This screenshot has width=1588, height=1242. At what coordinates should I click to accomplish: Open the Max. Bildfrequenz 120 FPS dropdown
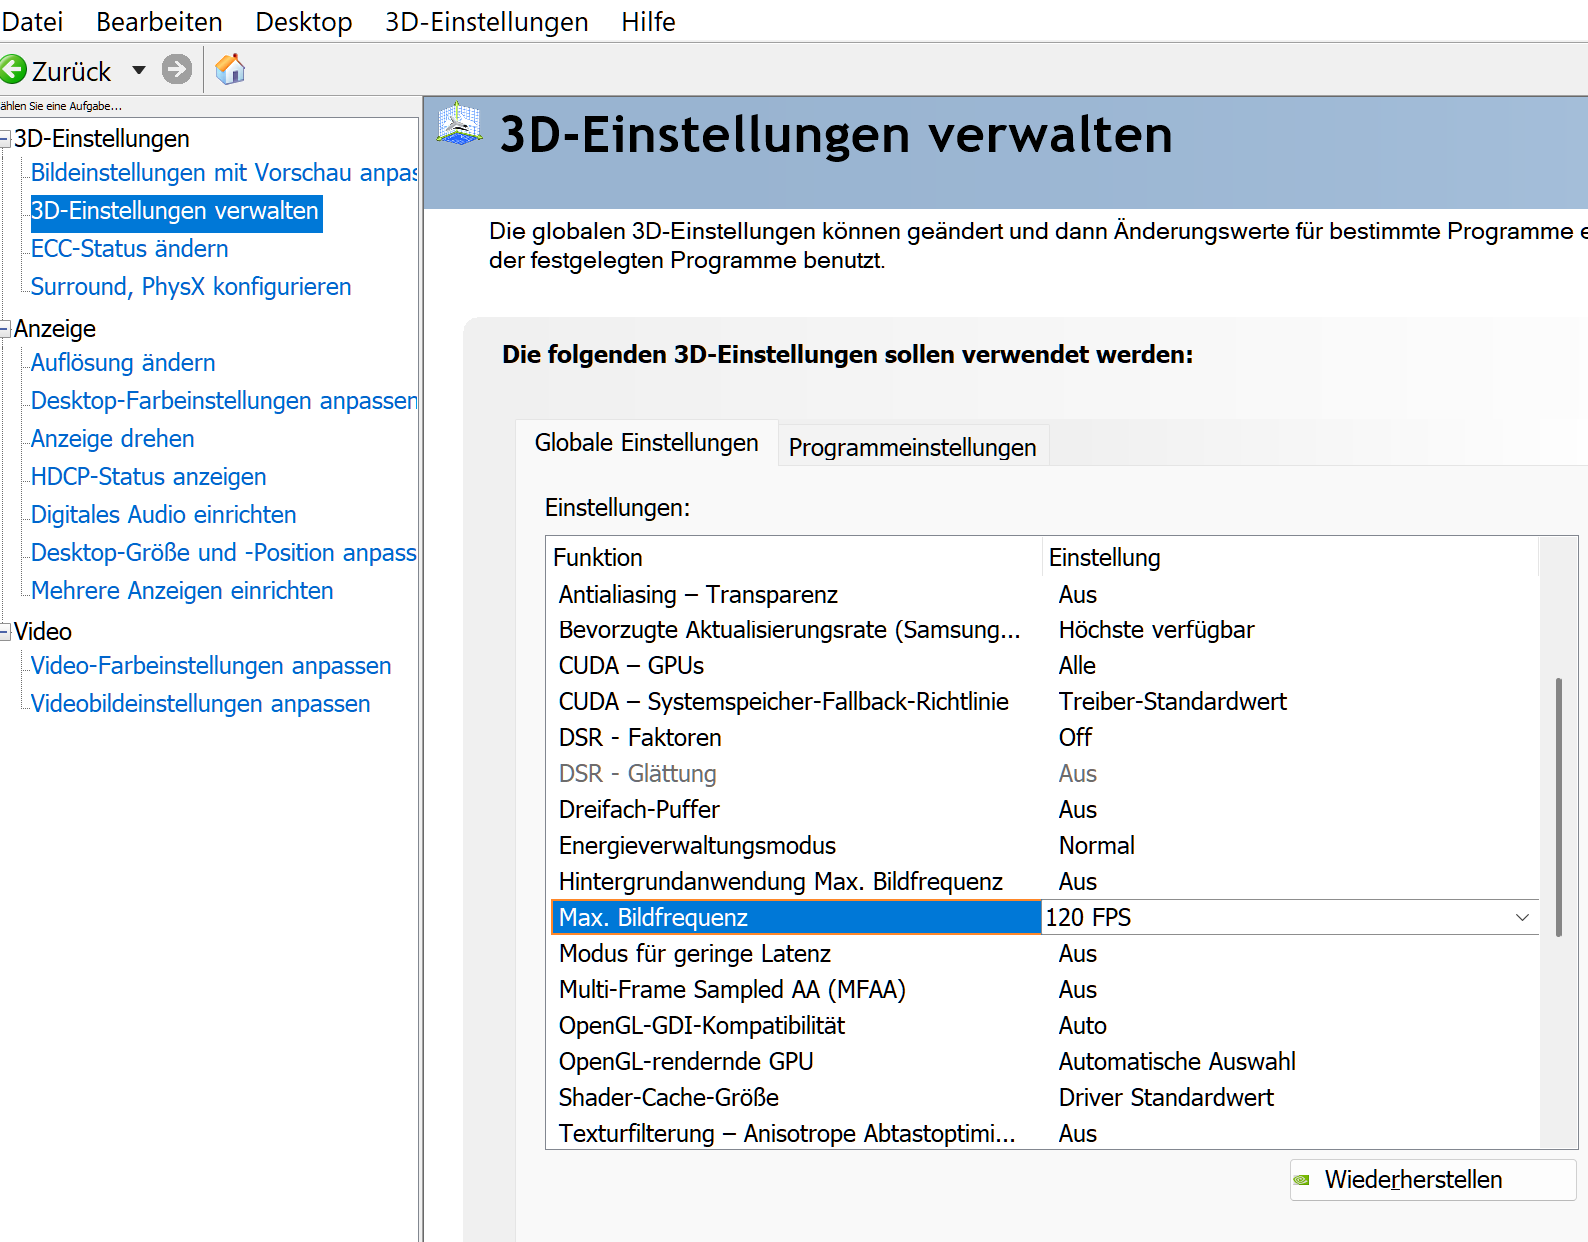pyautogui.click(x=1522, y=917)
